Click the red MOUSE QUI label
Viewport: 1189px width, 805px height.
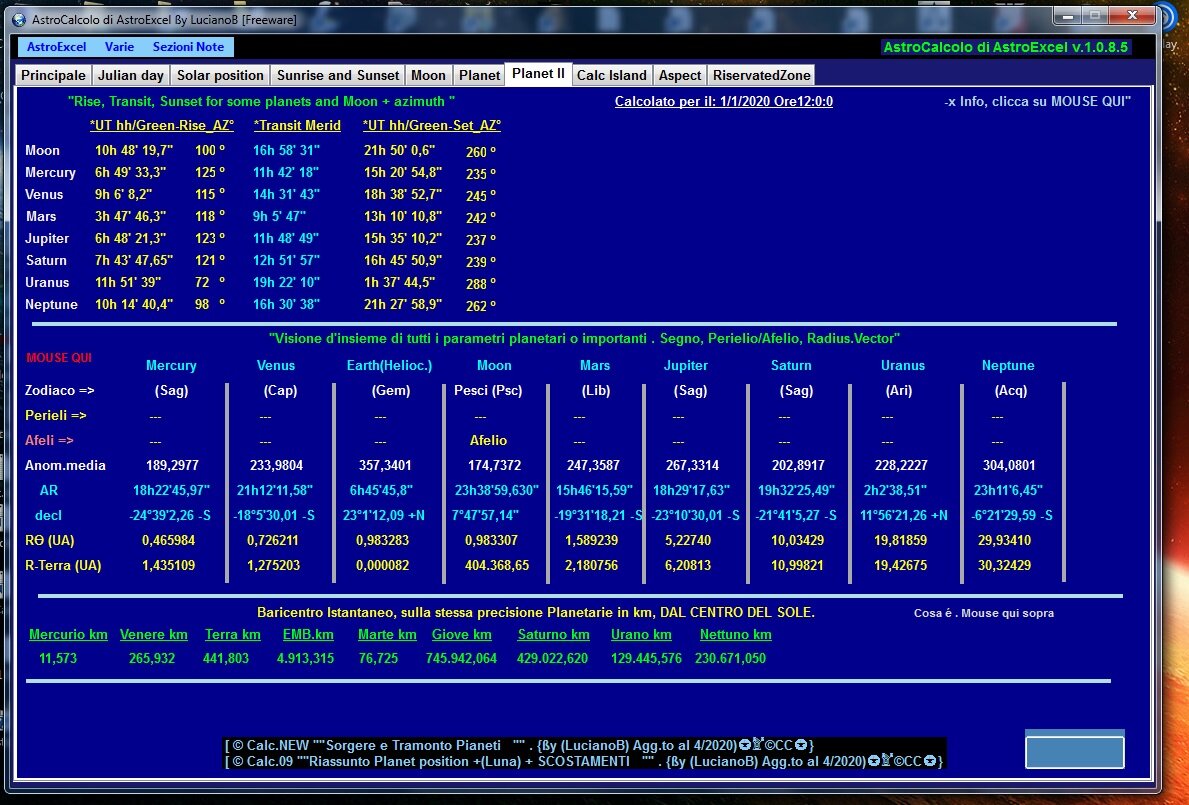[59, 358]
